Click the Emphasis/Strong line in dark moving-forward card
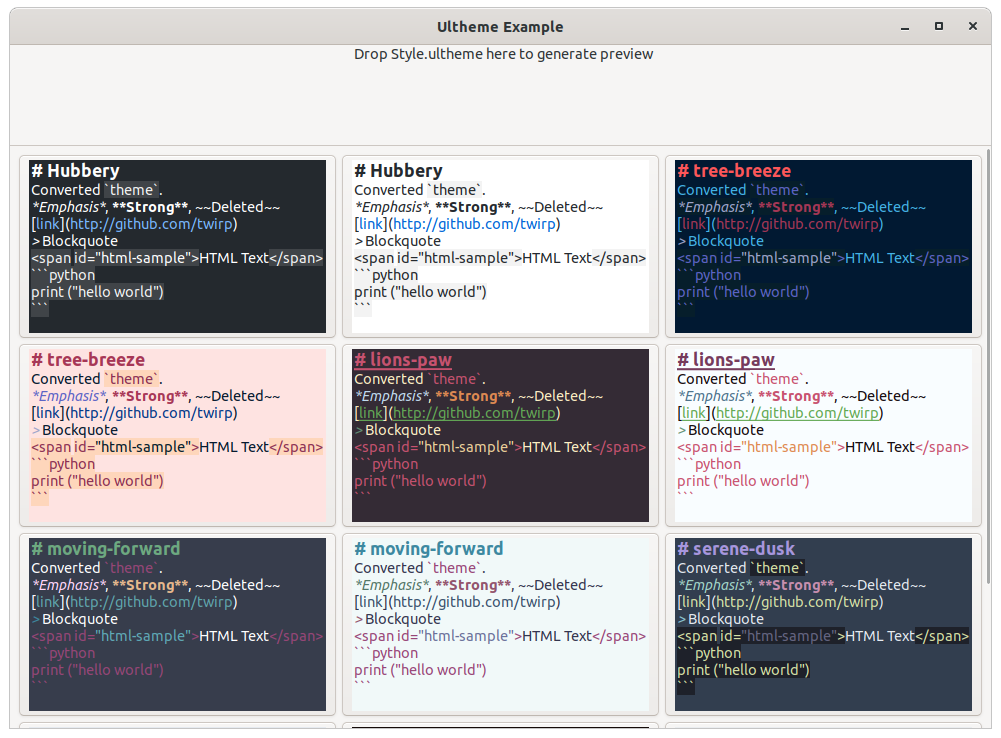The width and height of the screenshot is (1001, 738). point(156,585)
